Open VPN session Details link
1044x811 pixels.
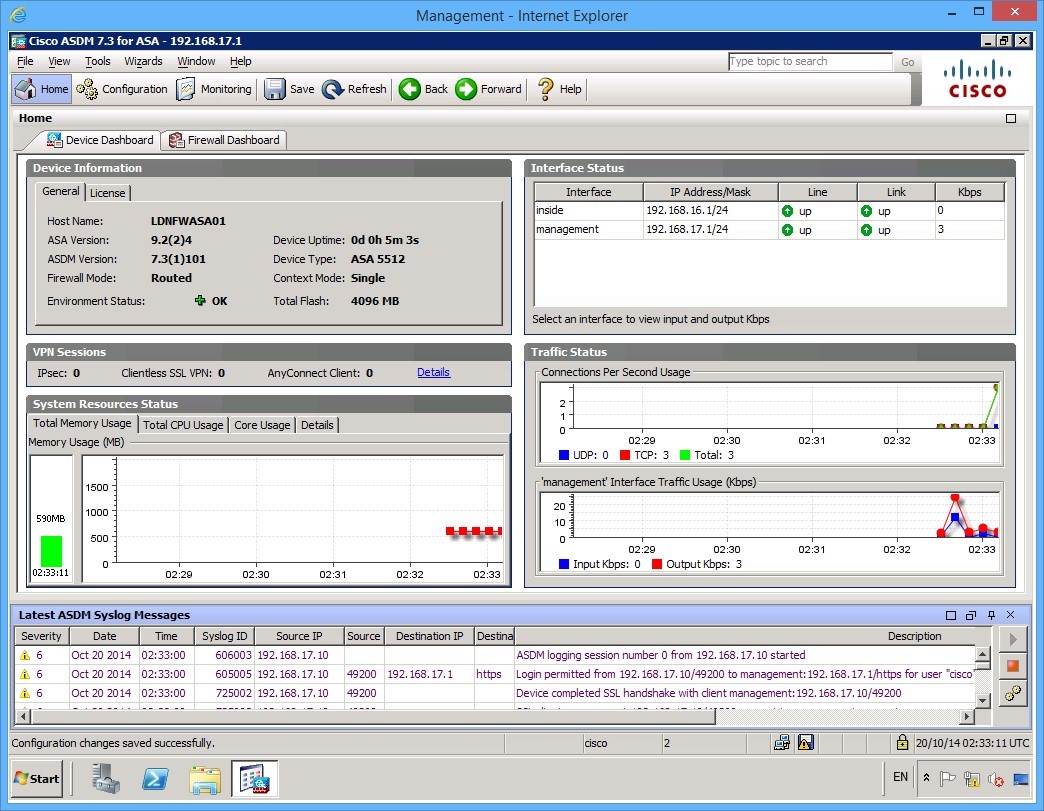[x=433, y=372]
